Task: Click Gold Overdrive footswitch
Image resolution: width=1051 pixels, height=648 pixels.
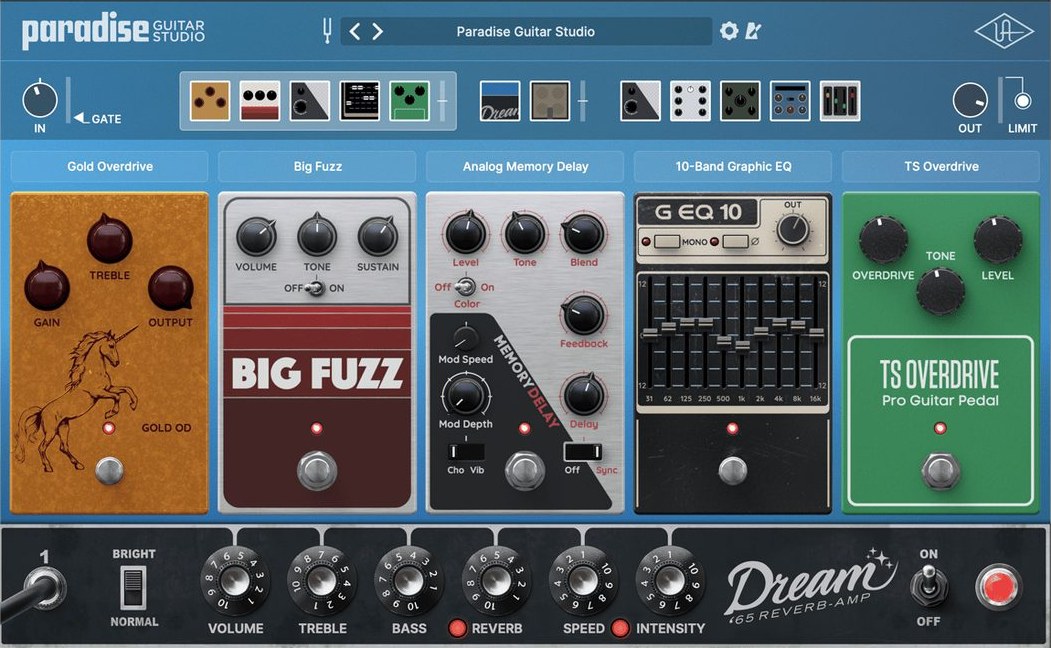Action: pos(109,470)
